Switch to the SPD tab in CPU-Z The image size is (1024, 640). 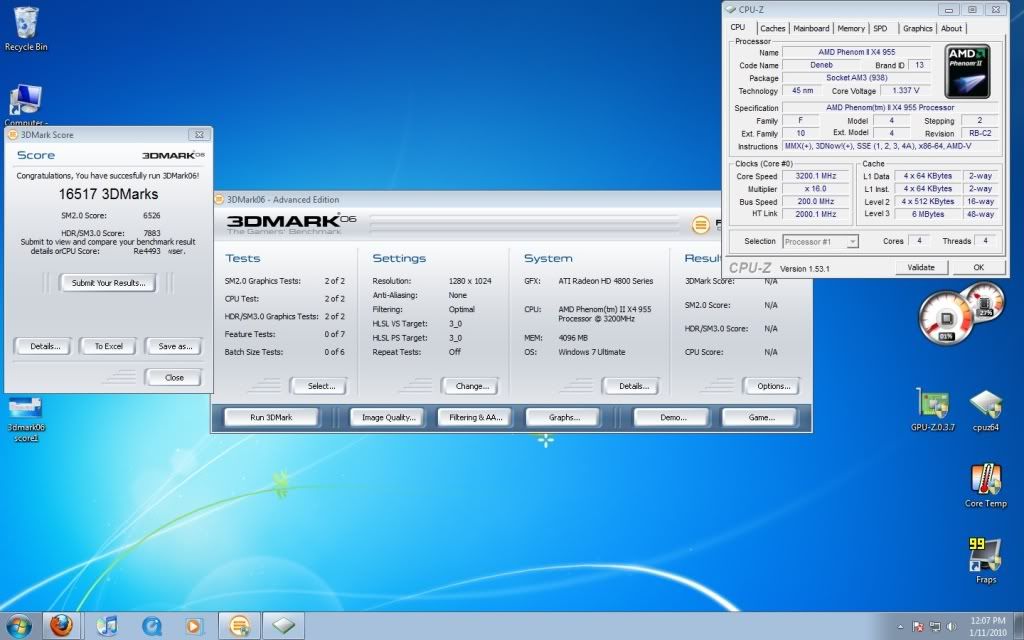(x=881, y=28)
